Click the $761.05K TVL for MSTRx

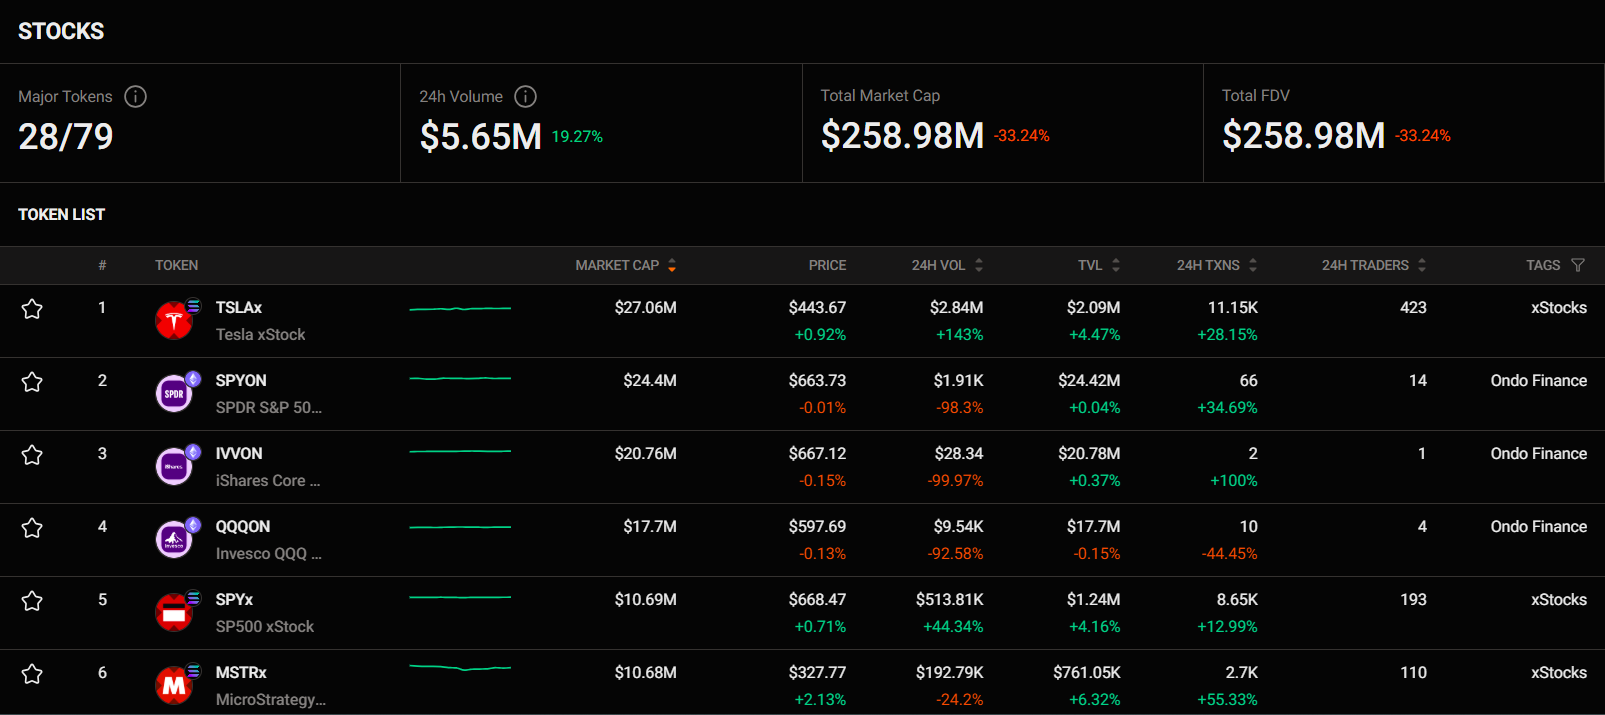click(x=1087, y=673)
